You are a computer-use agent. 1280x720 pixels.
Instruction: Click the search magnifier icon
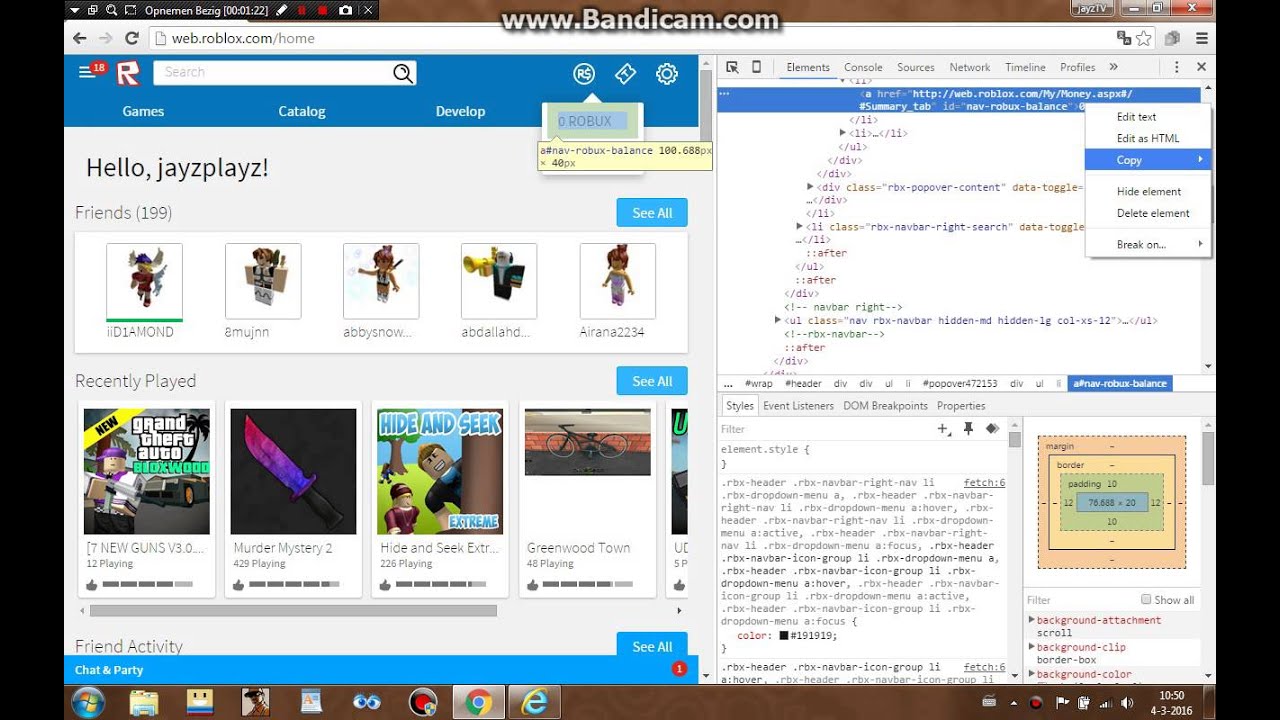402,73
